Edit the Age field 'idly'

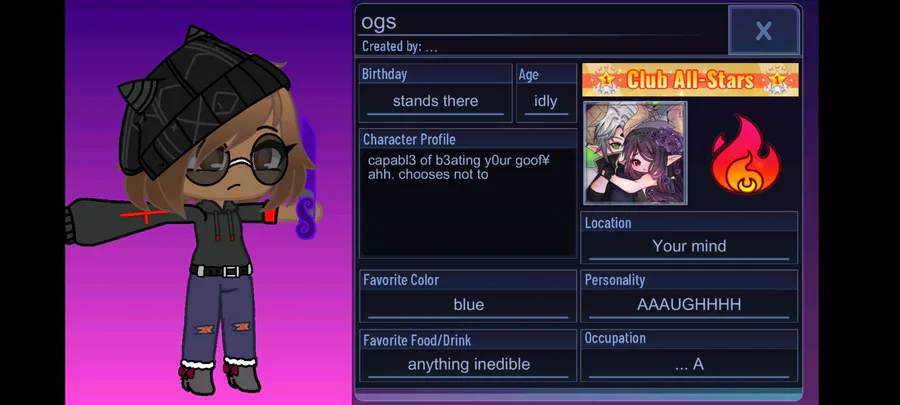[546, 102]
